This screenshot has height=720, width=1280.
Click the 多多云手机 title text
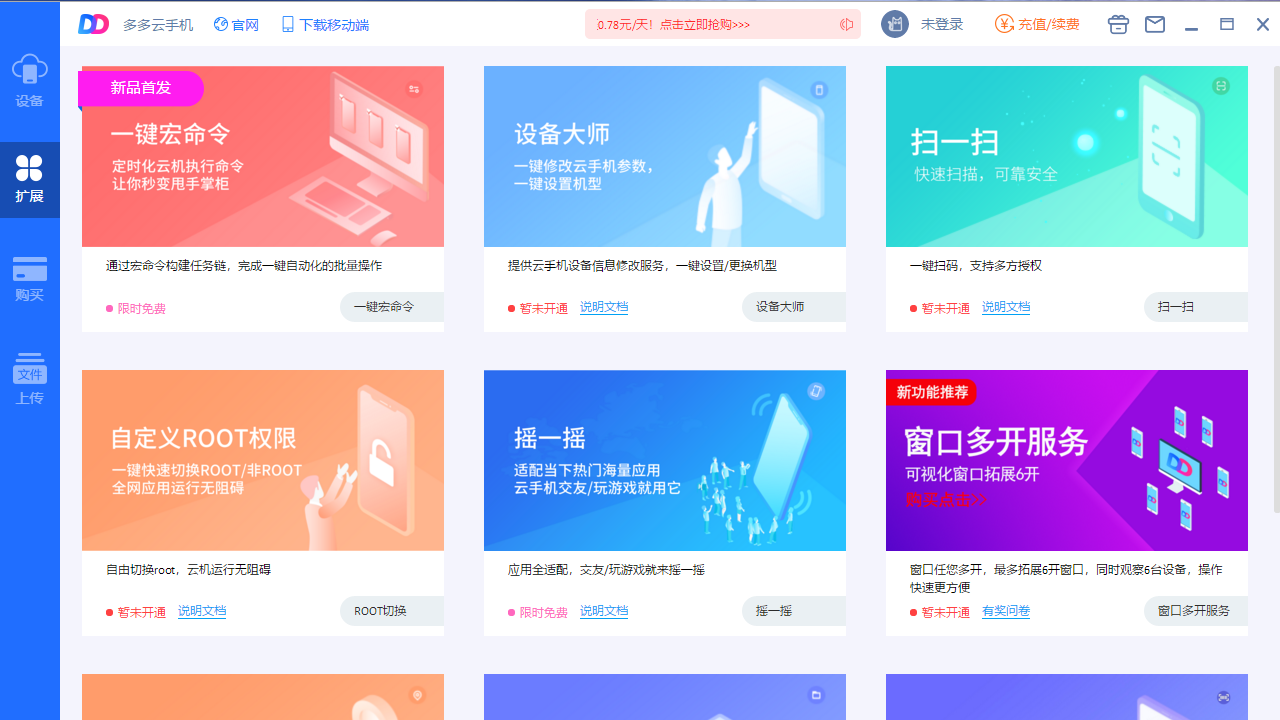pos(158,25)
